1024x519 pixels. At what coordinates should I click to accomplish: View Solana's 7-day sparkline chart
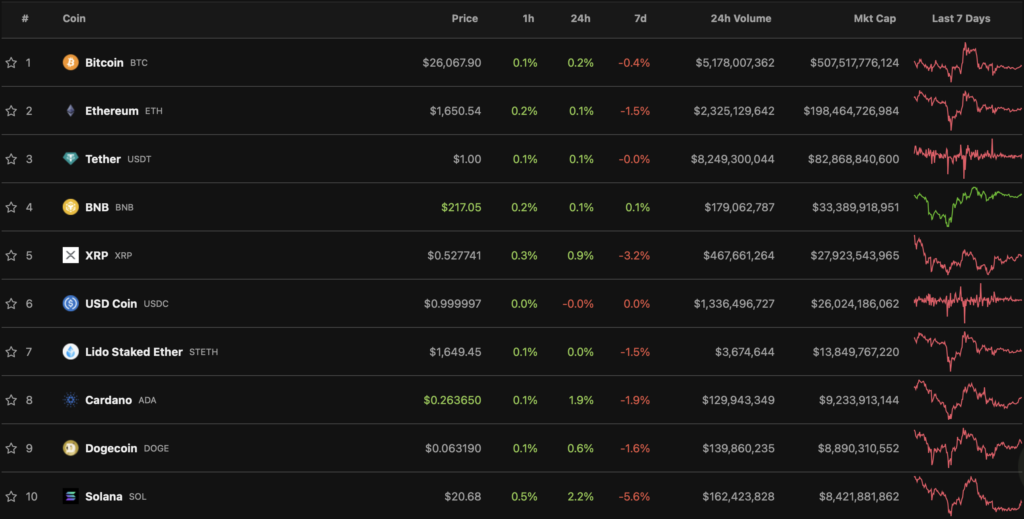(x=968, y=495)
